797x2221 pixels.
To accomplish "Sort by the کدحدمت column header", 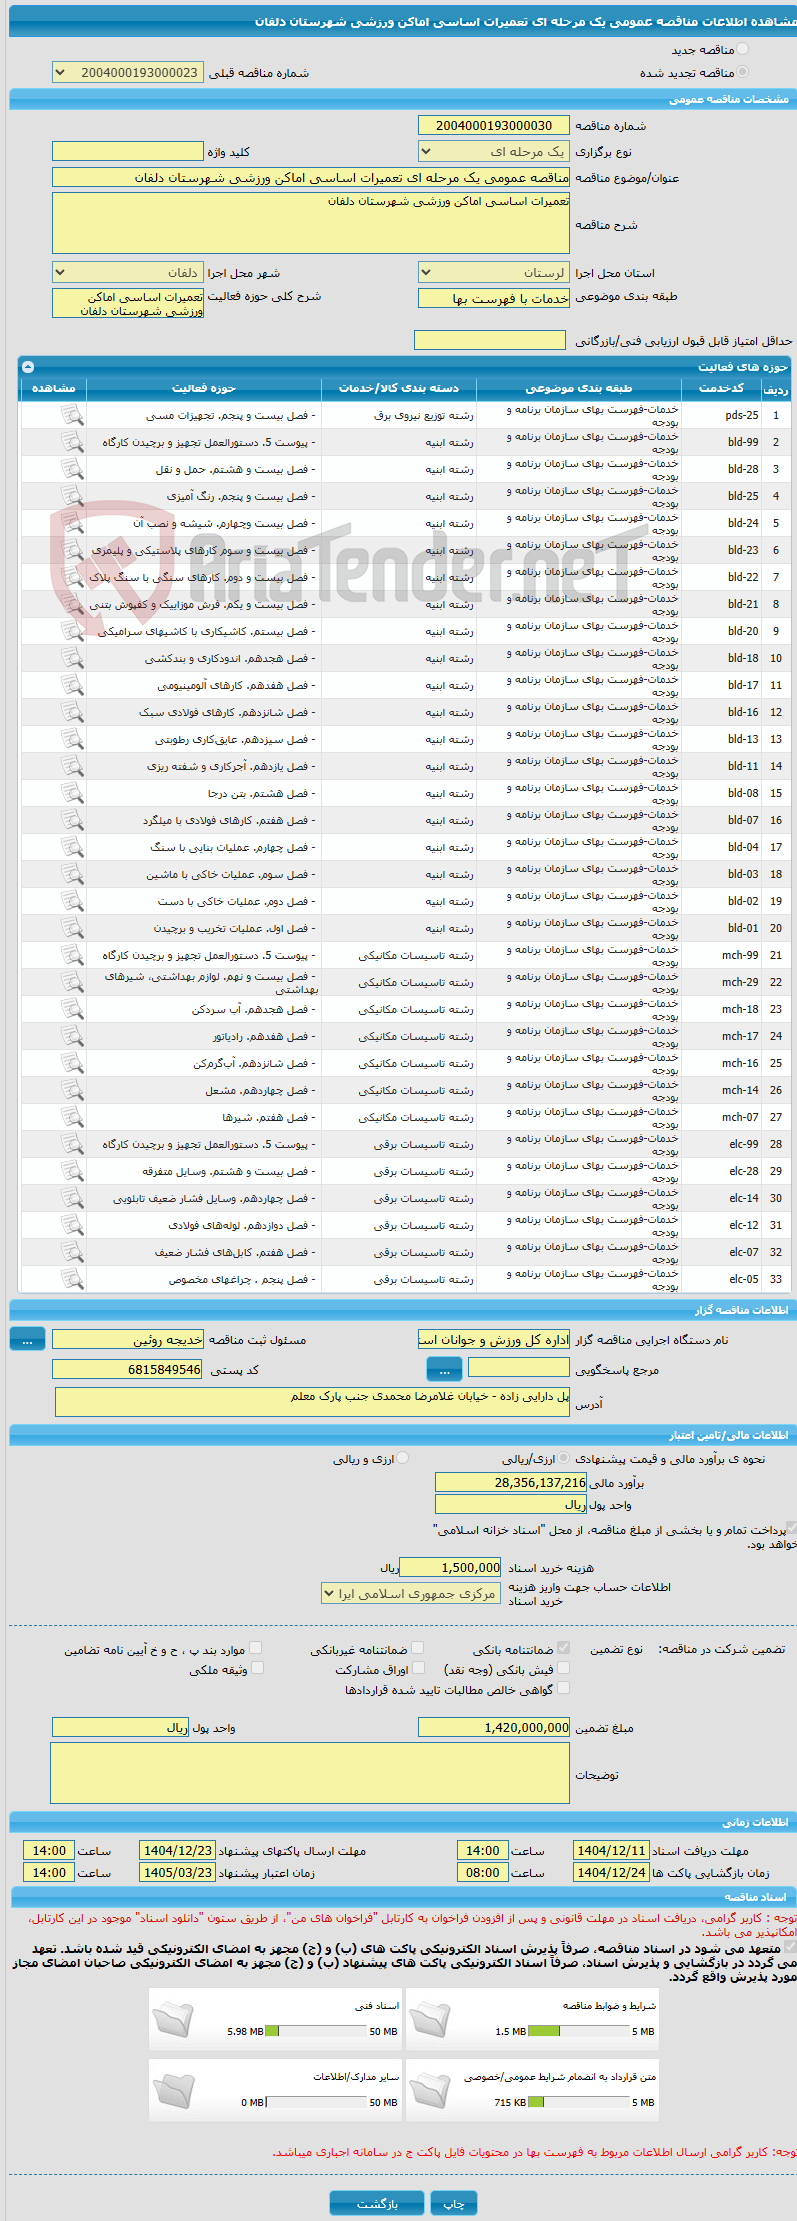I will click(722, 388).
